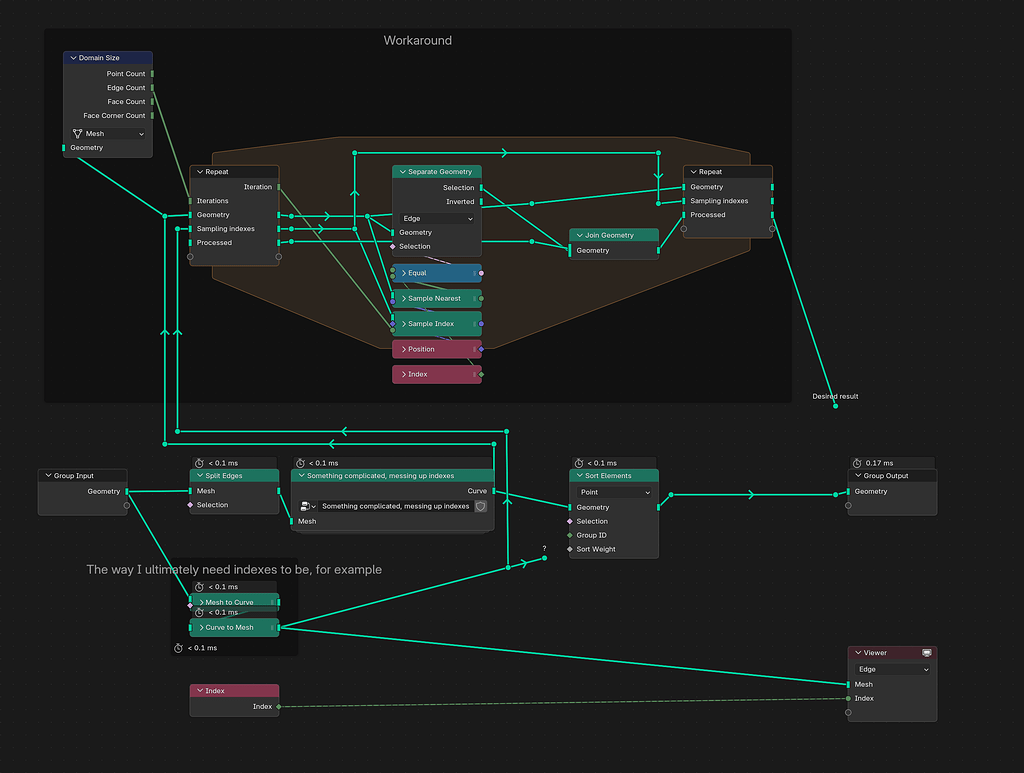Click the Sampling indexes output on right Repeat

pyautogui.click(x=773, y=201)
